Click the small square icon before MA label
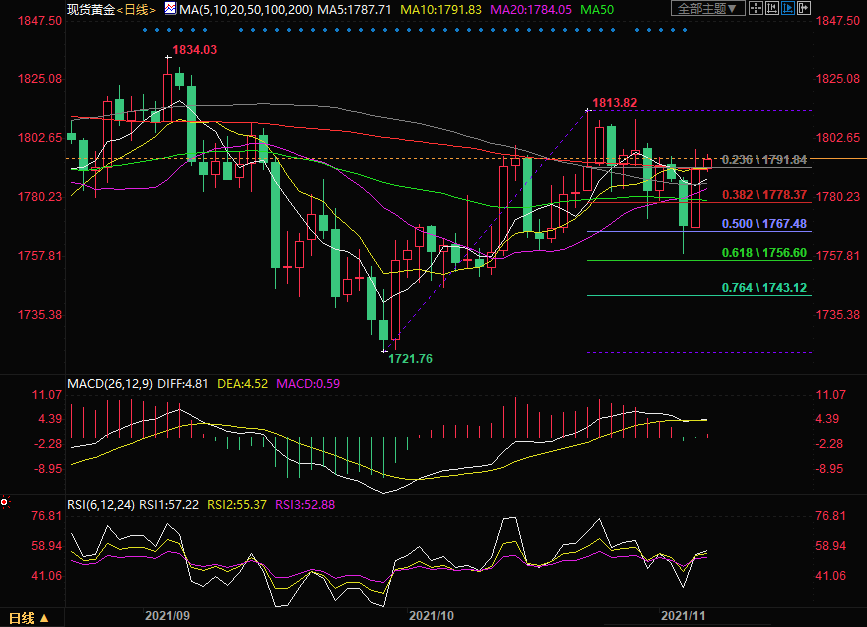Screen dimensions: 867x627 pos(171,9)
